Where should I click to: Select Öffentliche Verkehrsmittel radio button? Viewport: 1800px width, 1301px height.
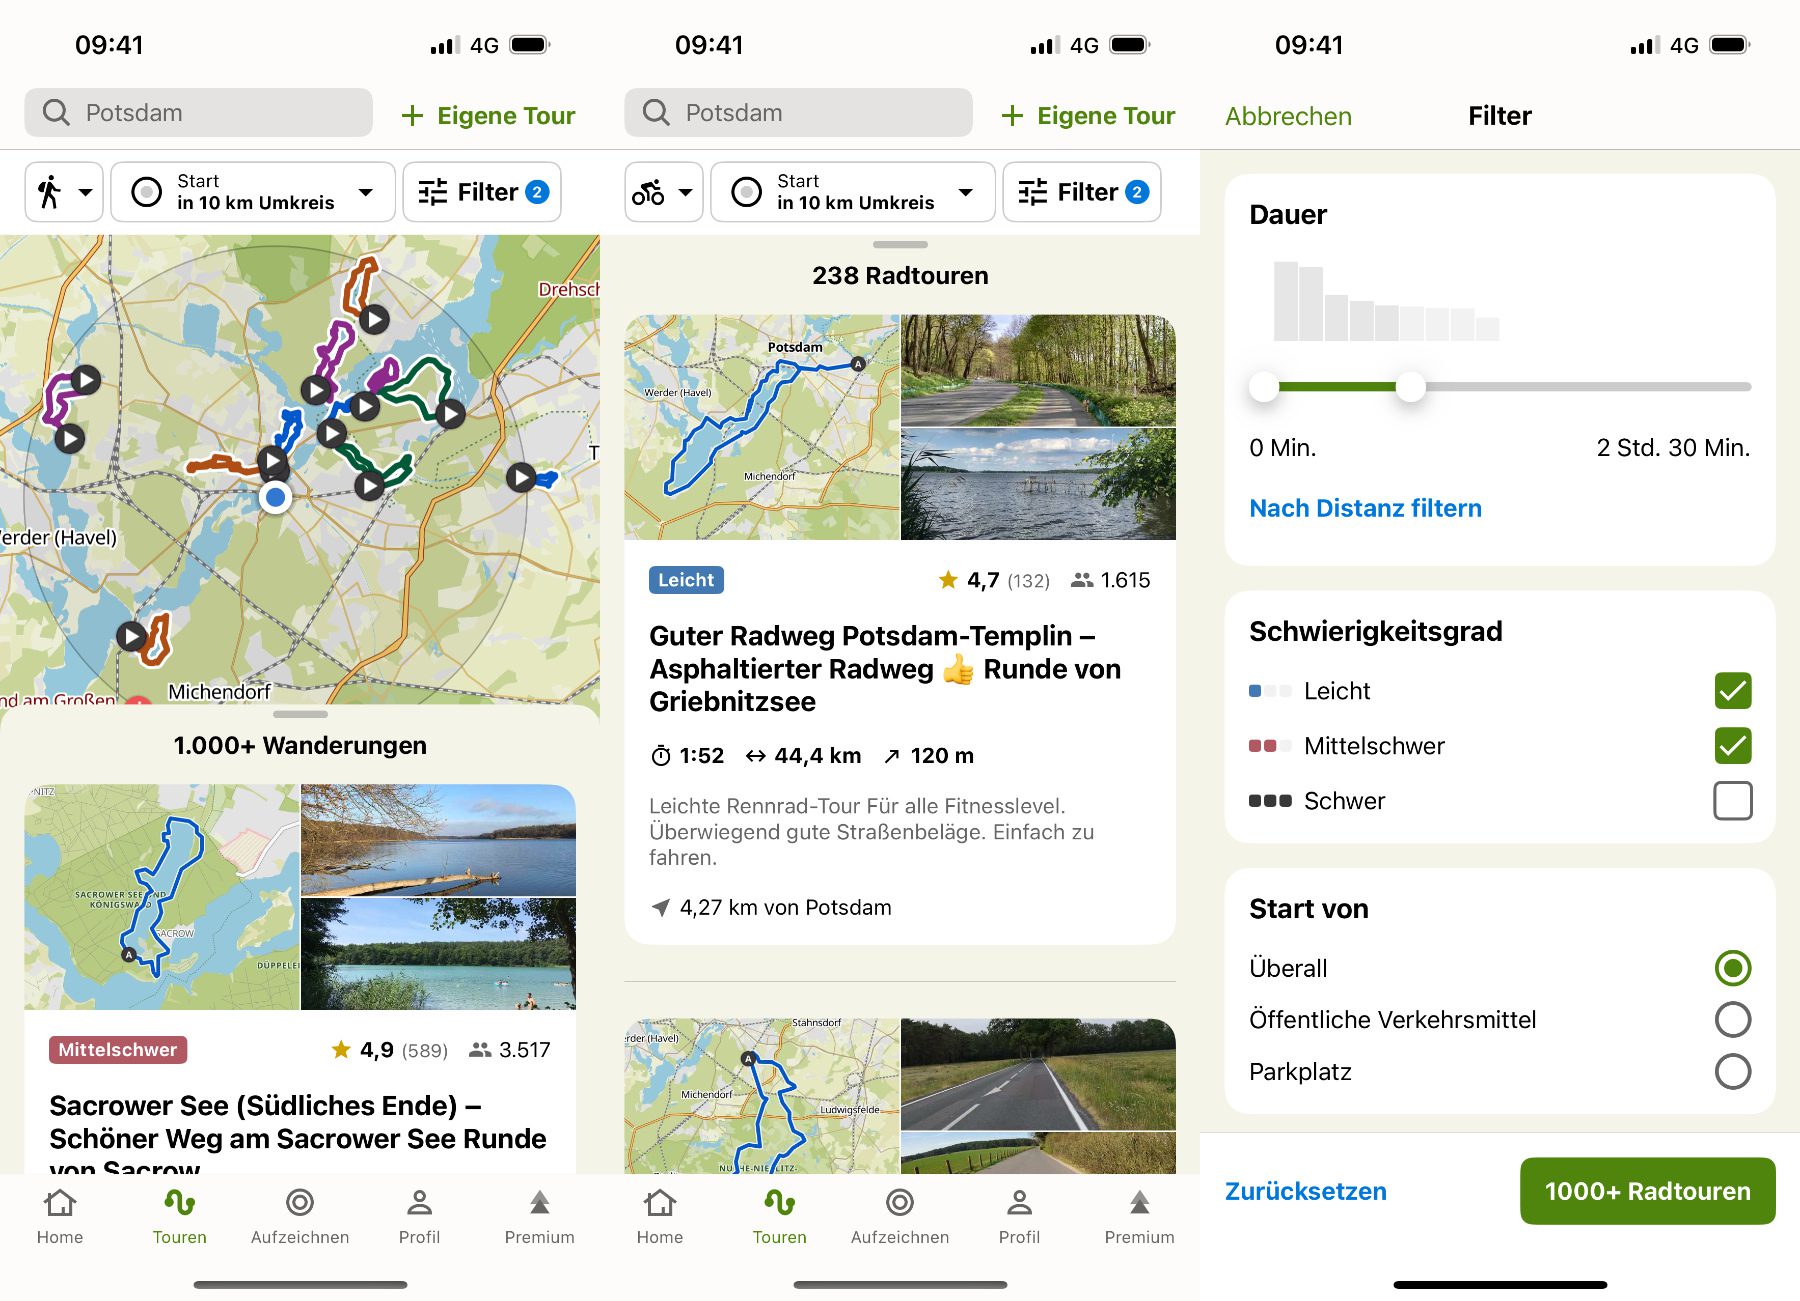(x=1732, y=1020)
